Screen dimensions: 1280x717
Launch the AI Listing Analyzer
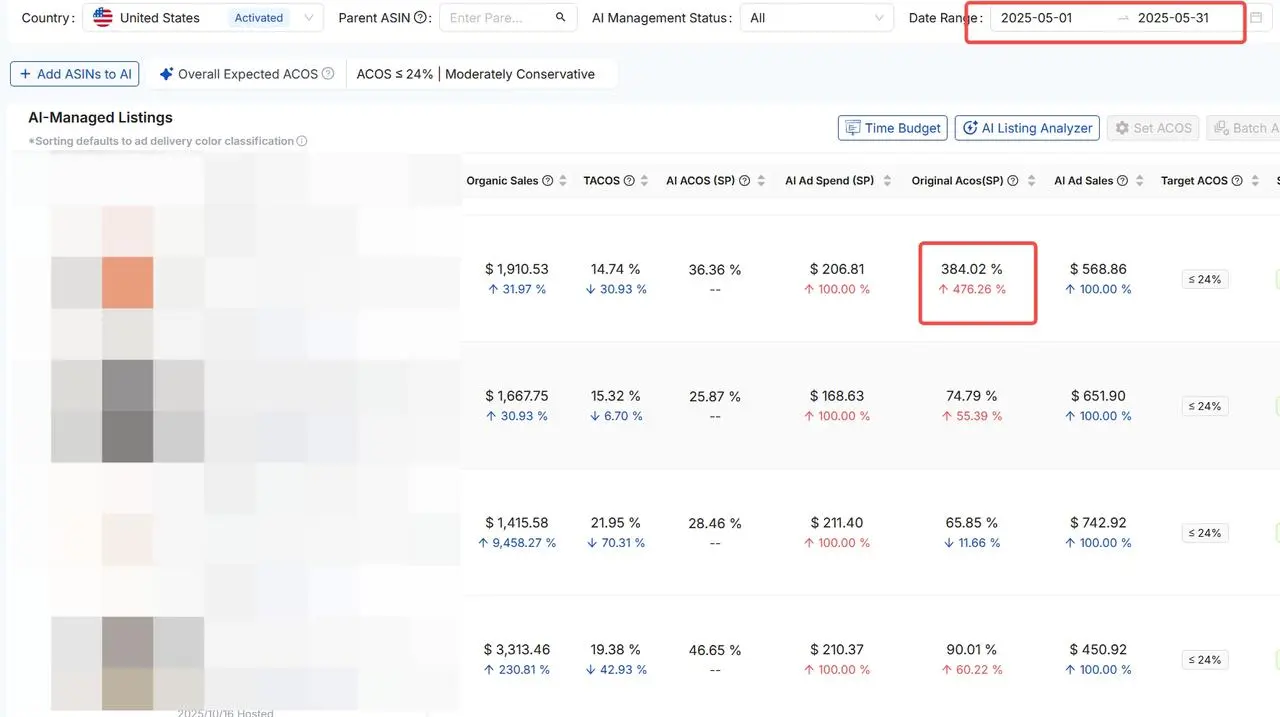coord(1027,128)
